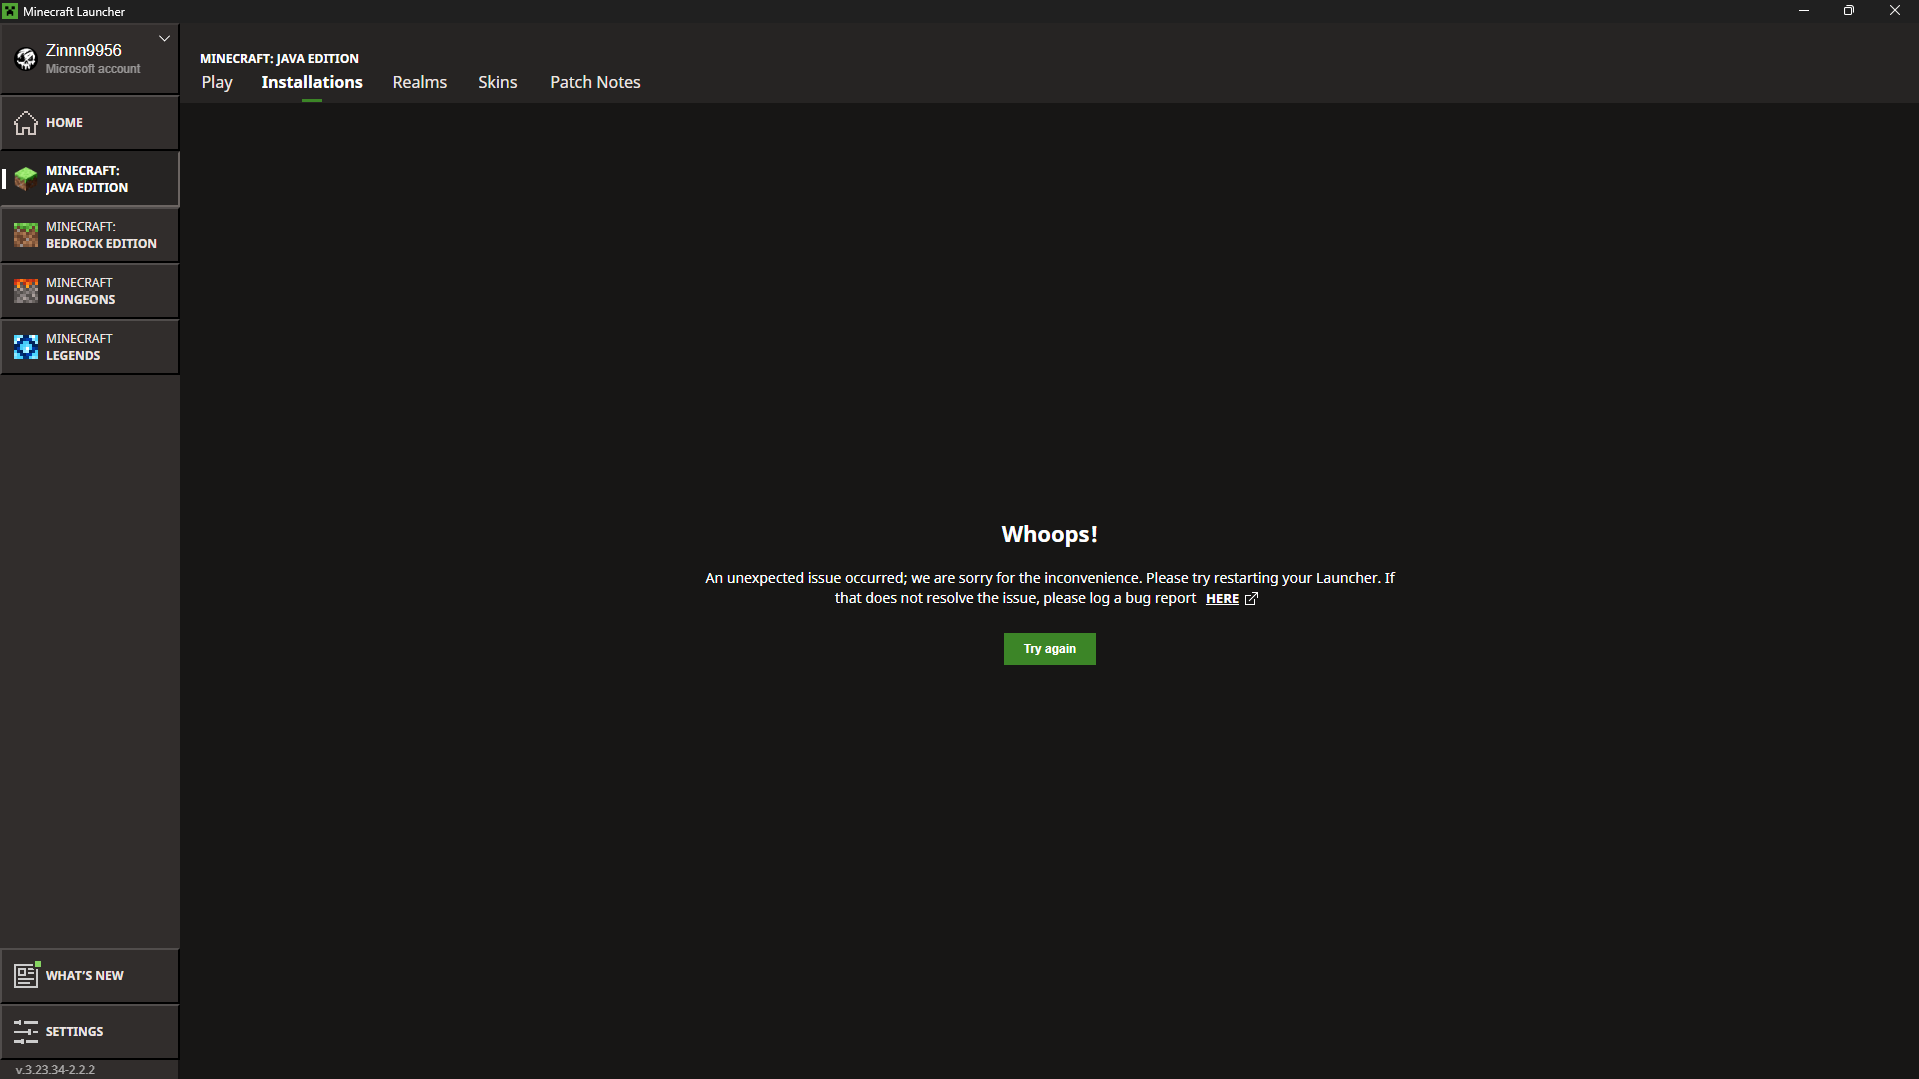Open Minecraft Legends via its icon
Viewport: 1919px width, 1079px height.
coord(26,347)
